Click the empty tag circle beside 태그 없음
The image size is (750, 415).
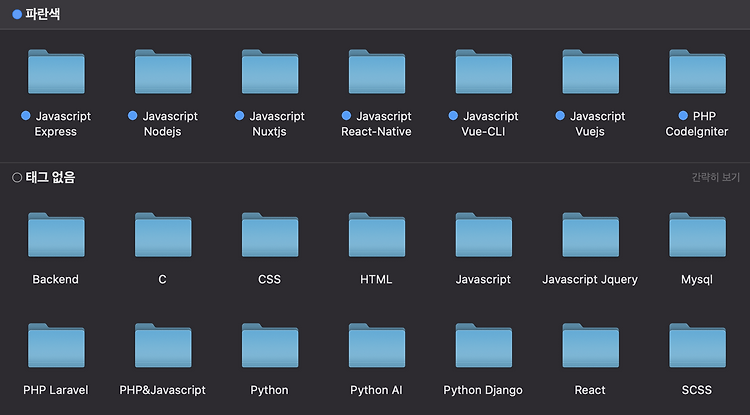point(17,177)
